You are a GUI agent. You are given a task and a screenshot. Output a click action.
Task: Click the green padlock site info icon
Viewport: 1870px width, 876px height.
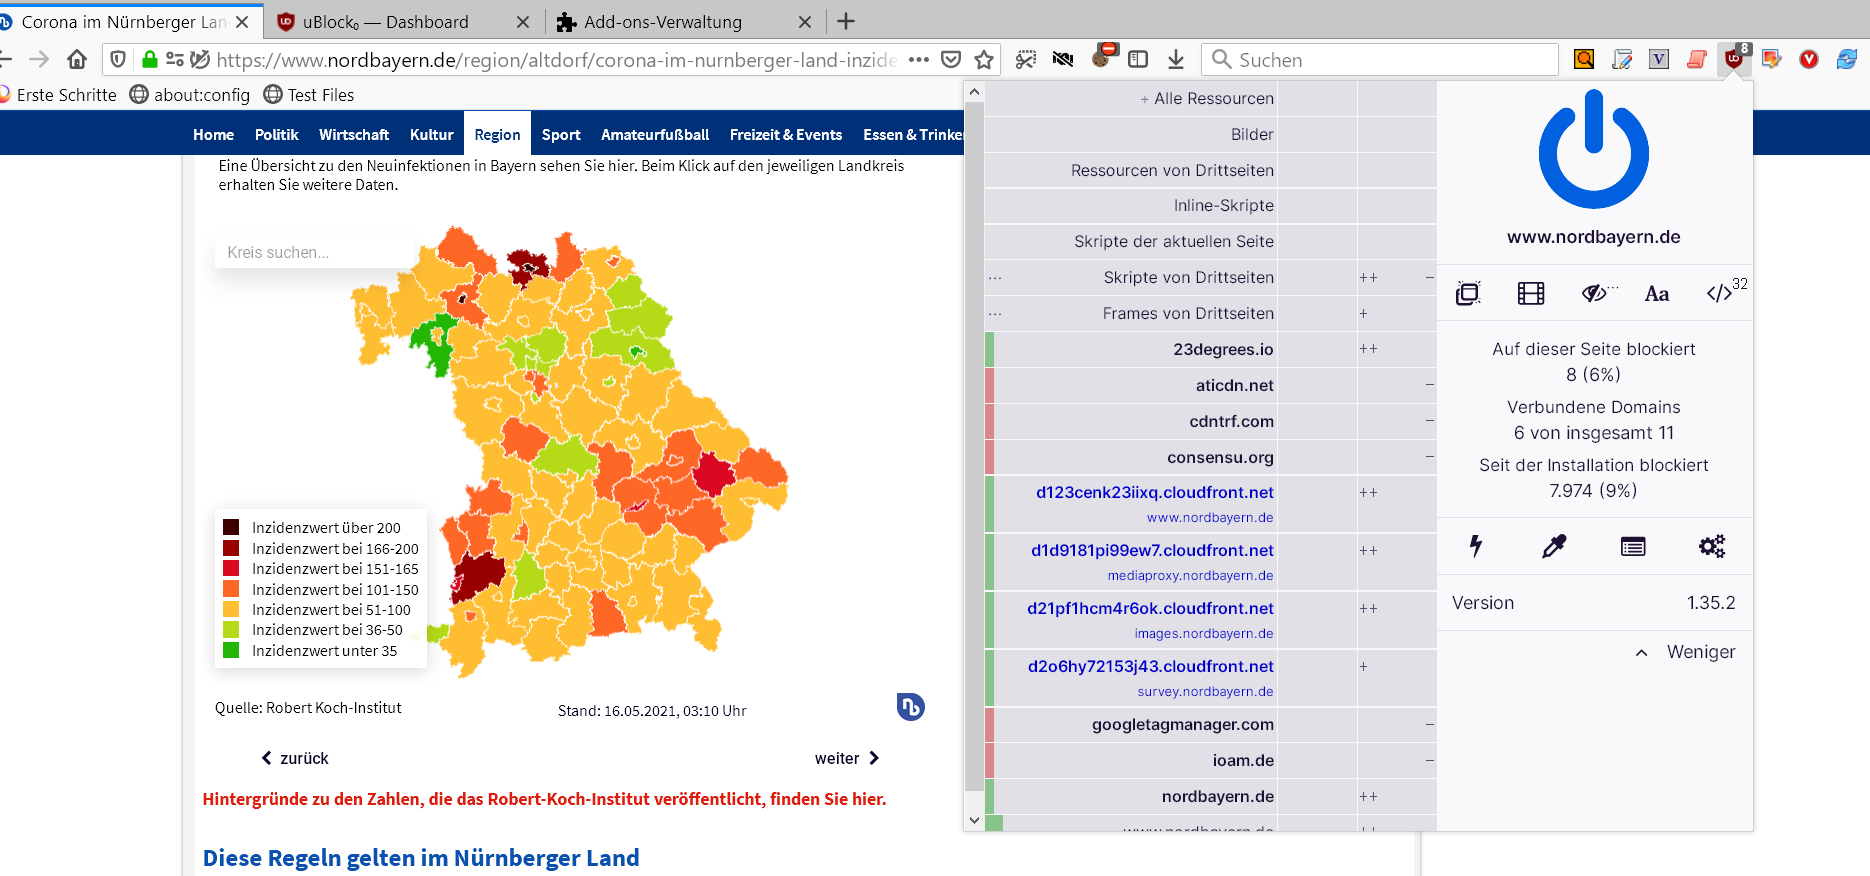pos(149,60)
